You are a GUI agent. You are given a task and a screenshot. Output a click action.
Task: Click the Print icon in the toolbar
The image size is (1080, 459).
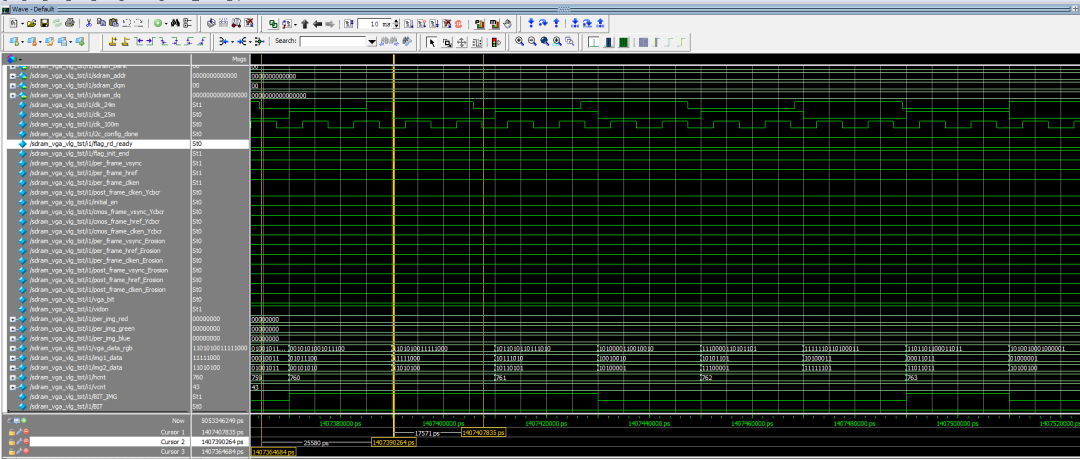[x=71, y=22]
